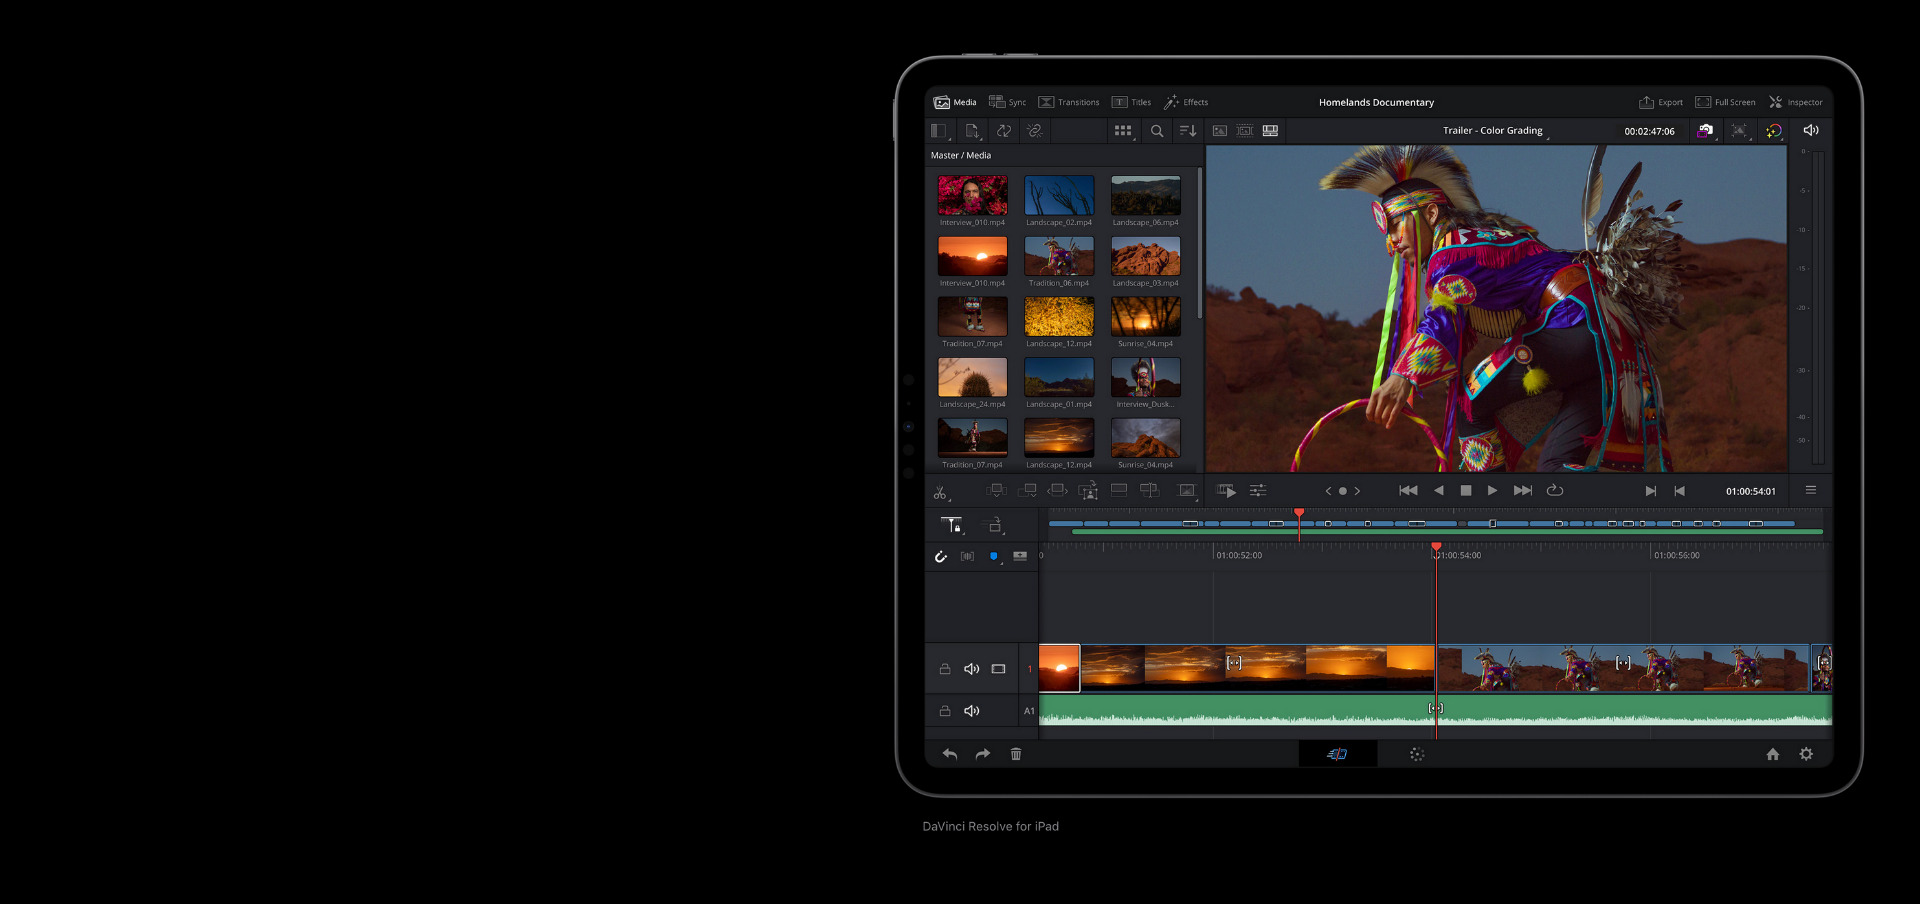Open the Inspector panel
The width and height of the screenshot is (1920, 904).
[x=1796, y=102]
